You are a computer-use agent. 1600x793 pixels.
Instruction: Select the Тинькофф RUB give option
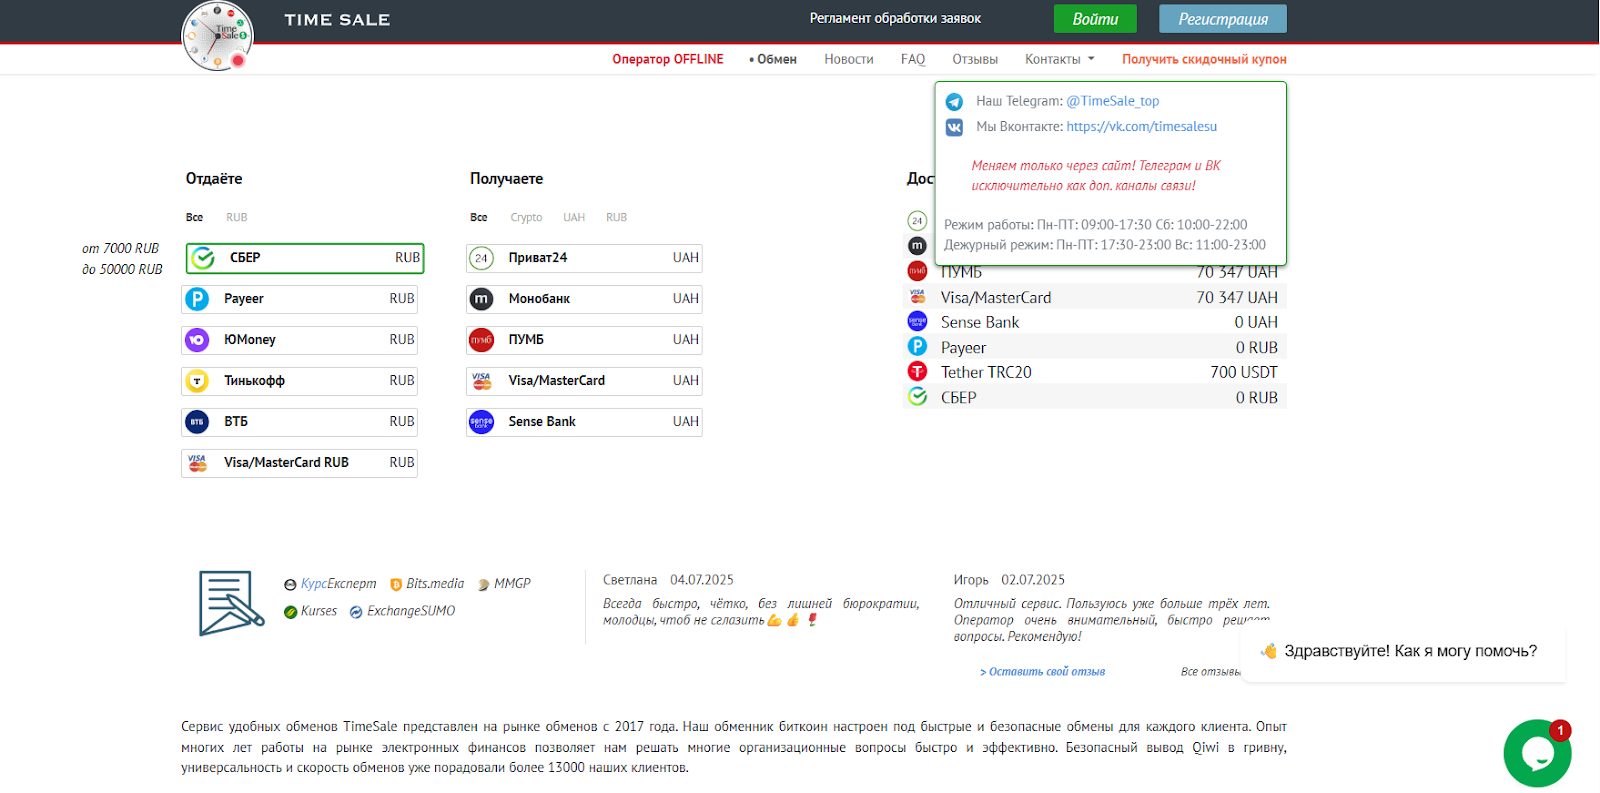point(299,381)
